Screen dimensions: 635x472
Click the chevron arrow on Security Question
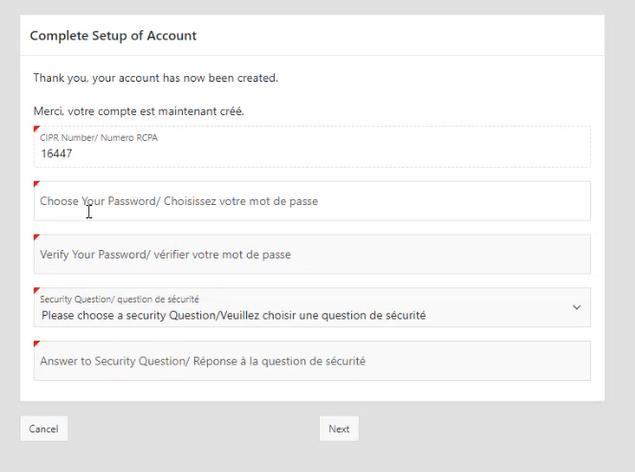(x=576, y=308)
